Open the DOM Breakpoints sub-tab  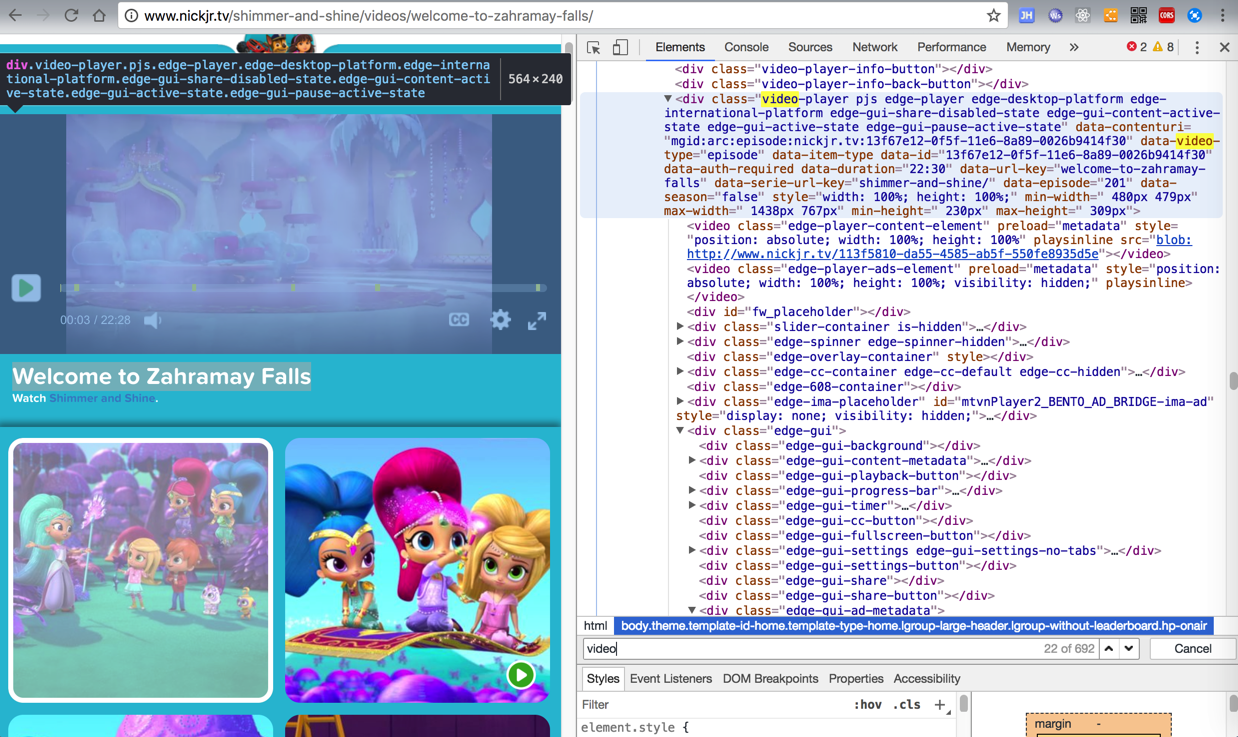click(770, 679)
